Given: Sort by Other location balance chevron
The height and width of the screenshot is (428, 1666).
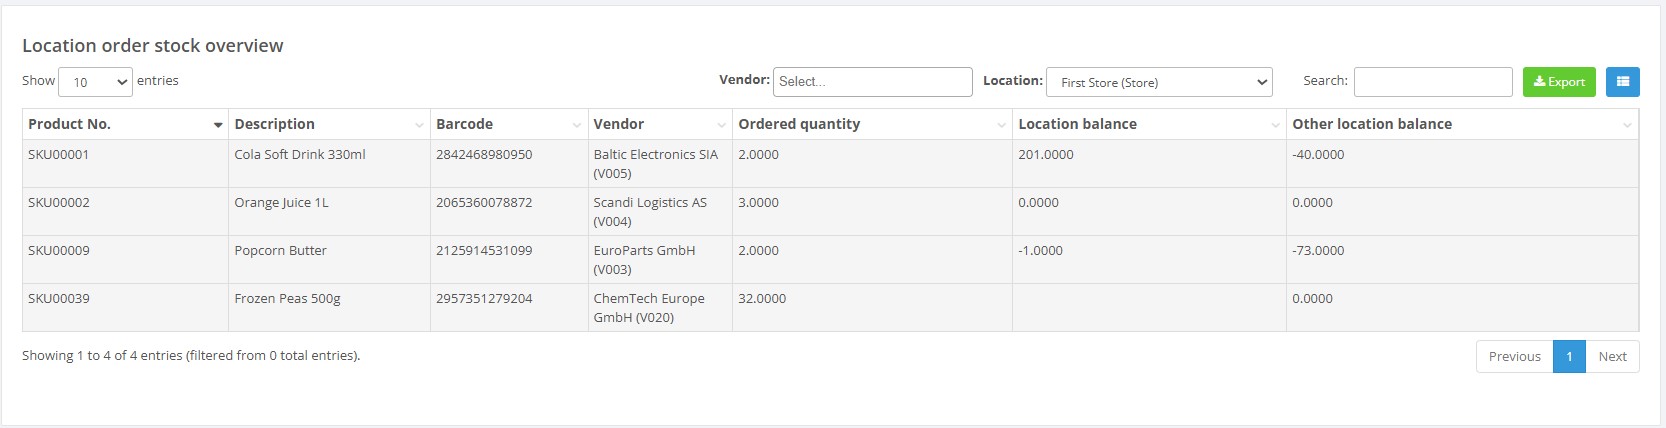Looking at the screenshot, I should tap(1627, 125).
